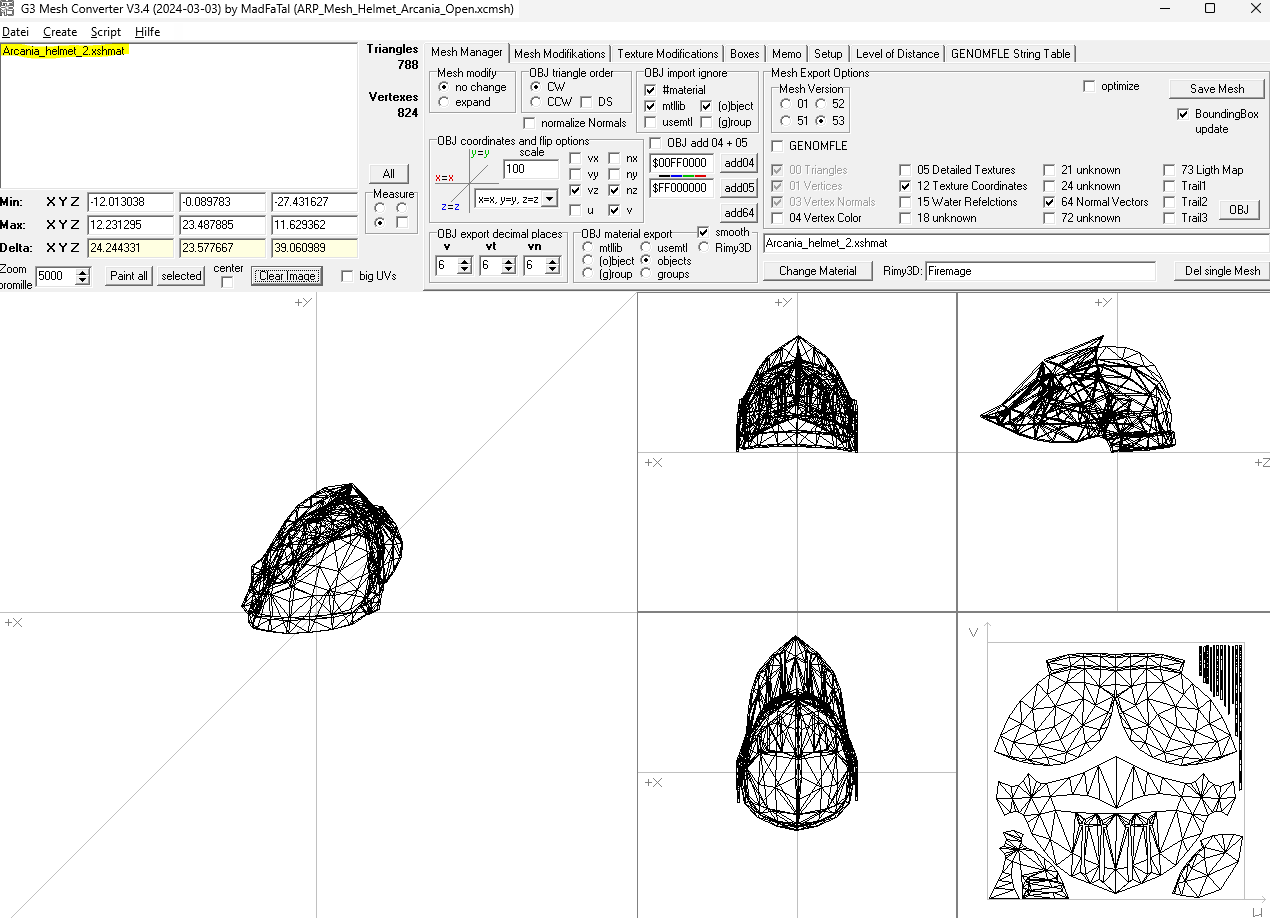The width and height of the screenshot is (1270, 918).
Task: Open the Datei menu
Action: coord(15,32)
